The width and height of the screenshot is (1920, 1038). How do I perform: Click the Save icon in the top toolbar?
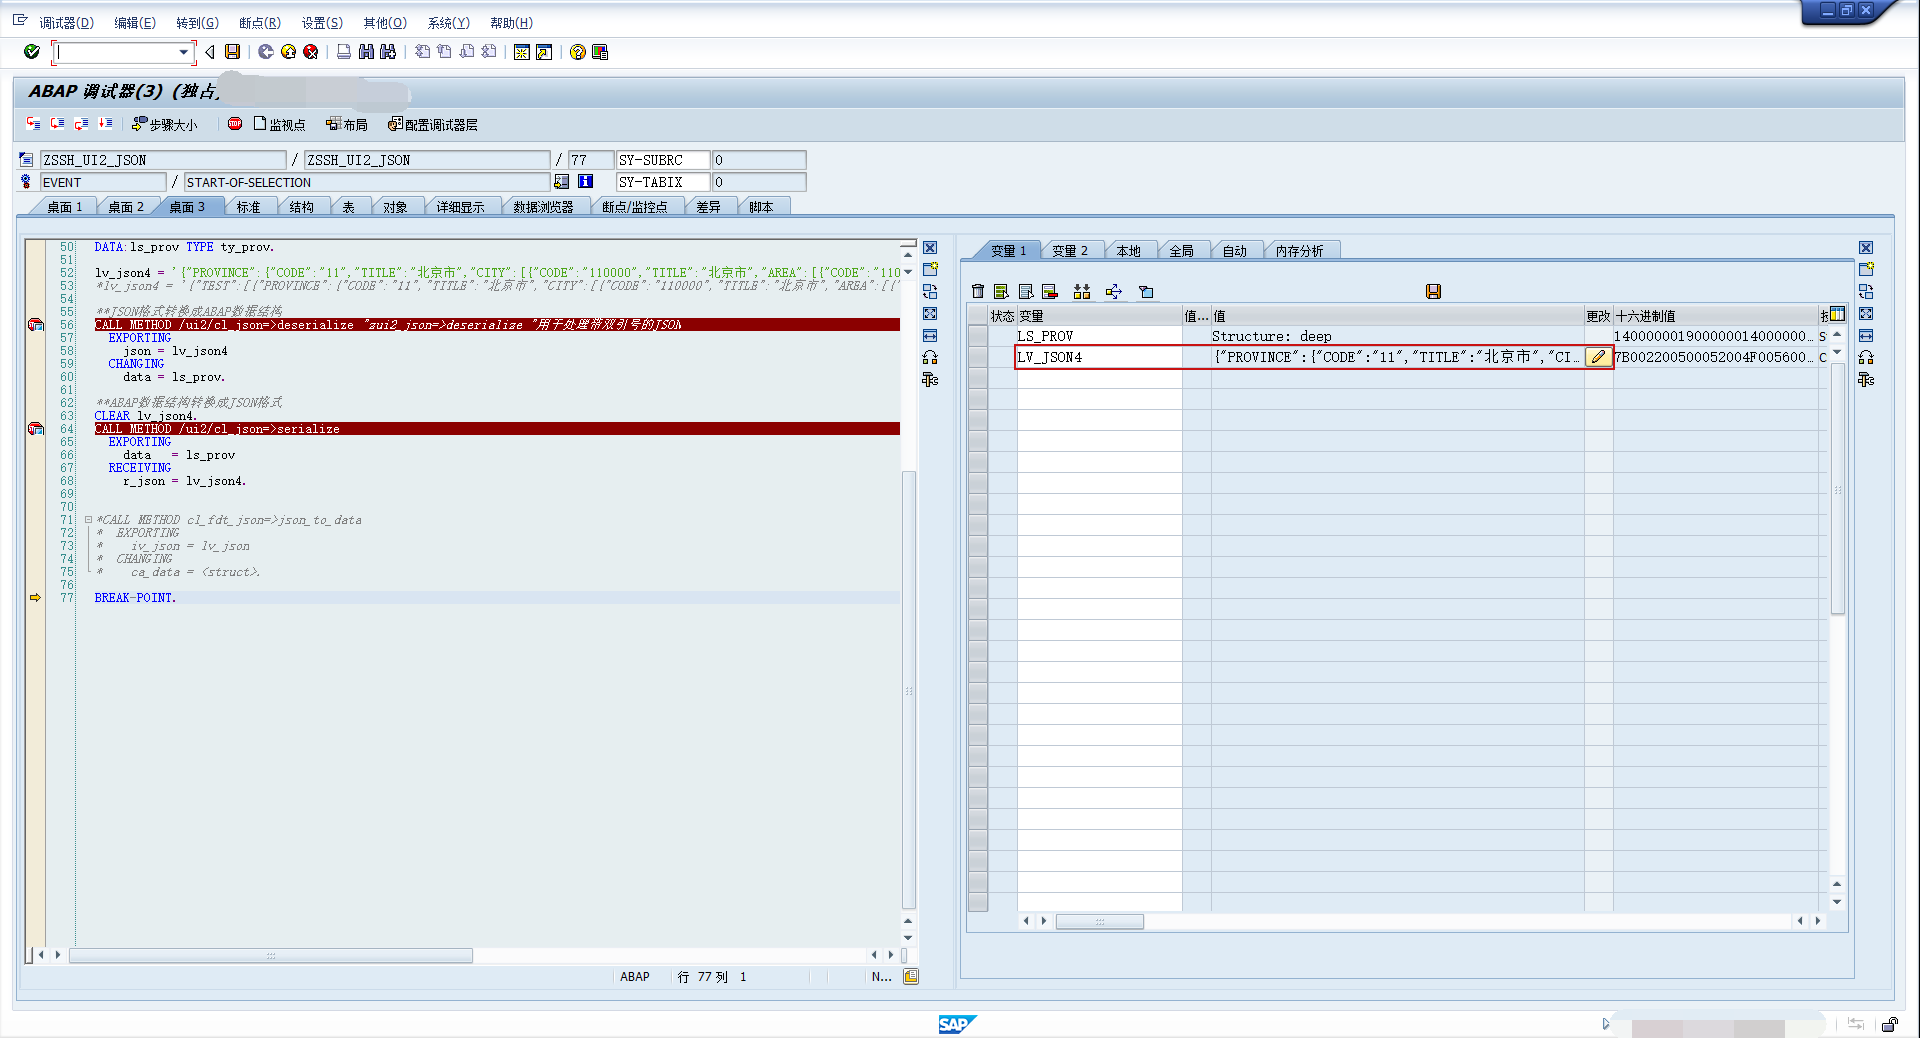pyautogui.click(x=233, y=52)
